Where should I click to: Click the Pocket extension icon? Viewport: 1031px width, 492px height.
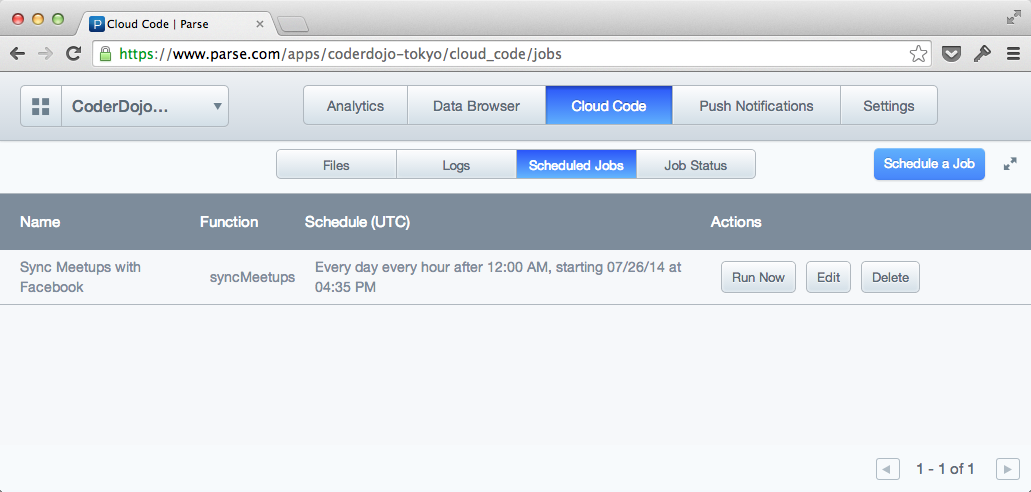(x=951, y=54)
